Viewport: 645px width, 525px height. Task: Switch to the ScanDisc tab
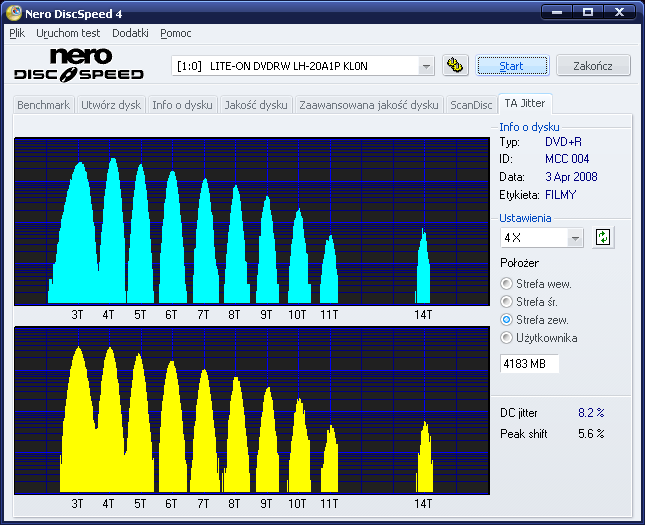pos(471,105)
